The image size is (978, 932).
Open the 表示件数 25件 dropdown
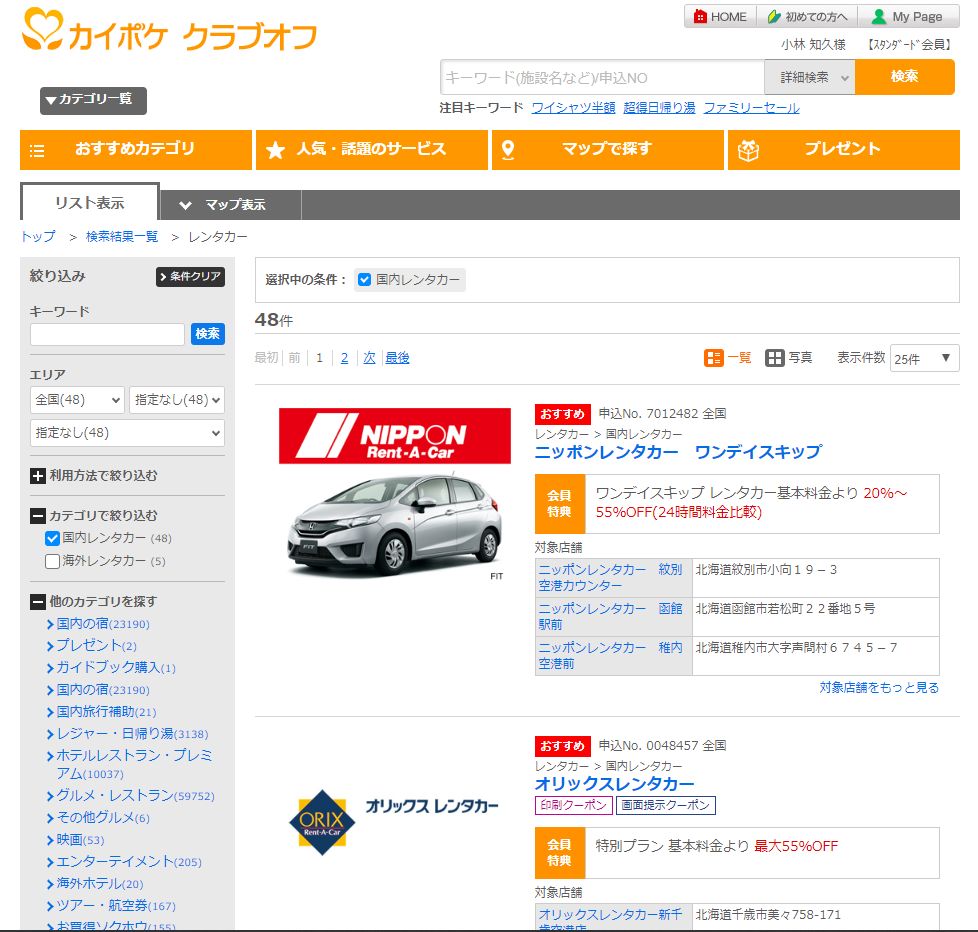(924, 358)
